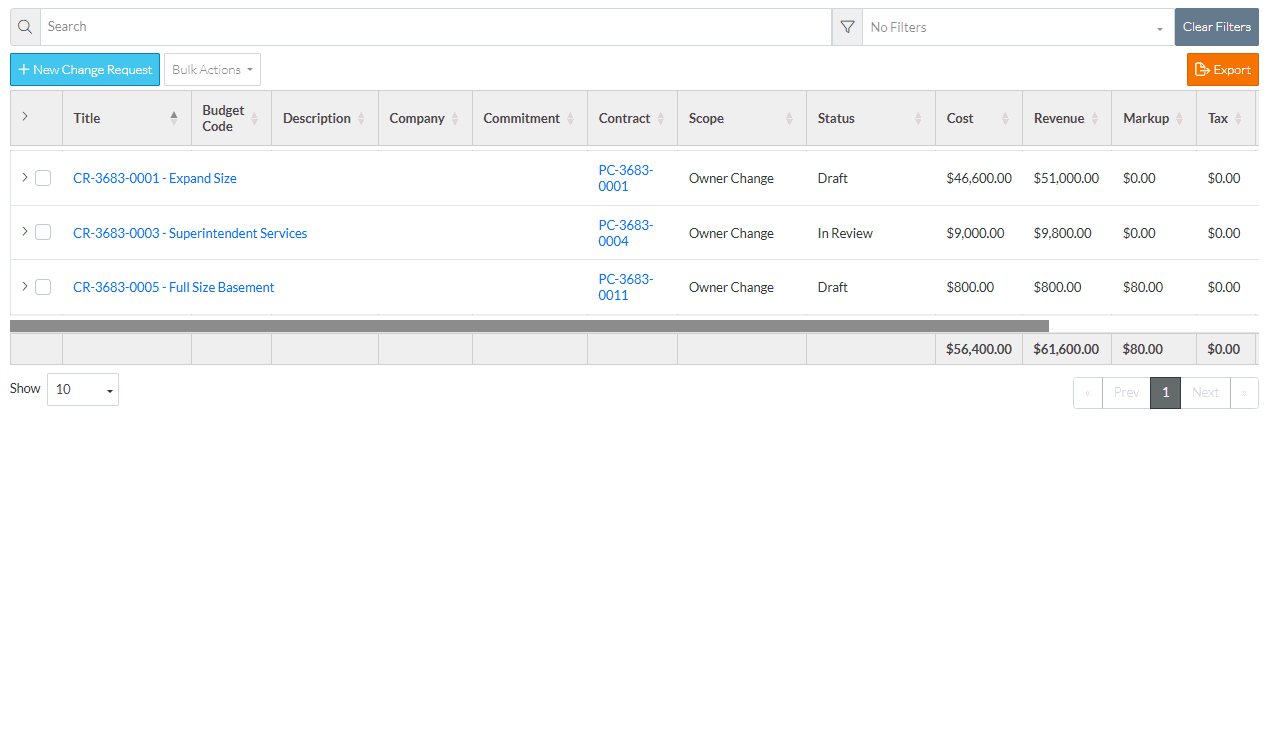Open CR-3683-0005 - Full Size Basement link
This screenshot has height=746, width=1280.
click(174, 287)
